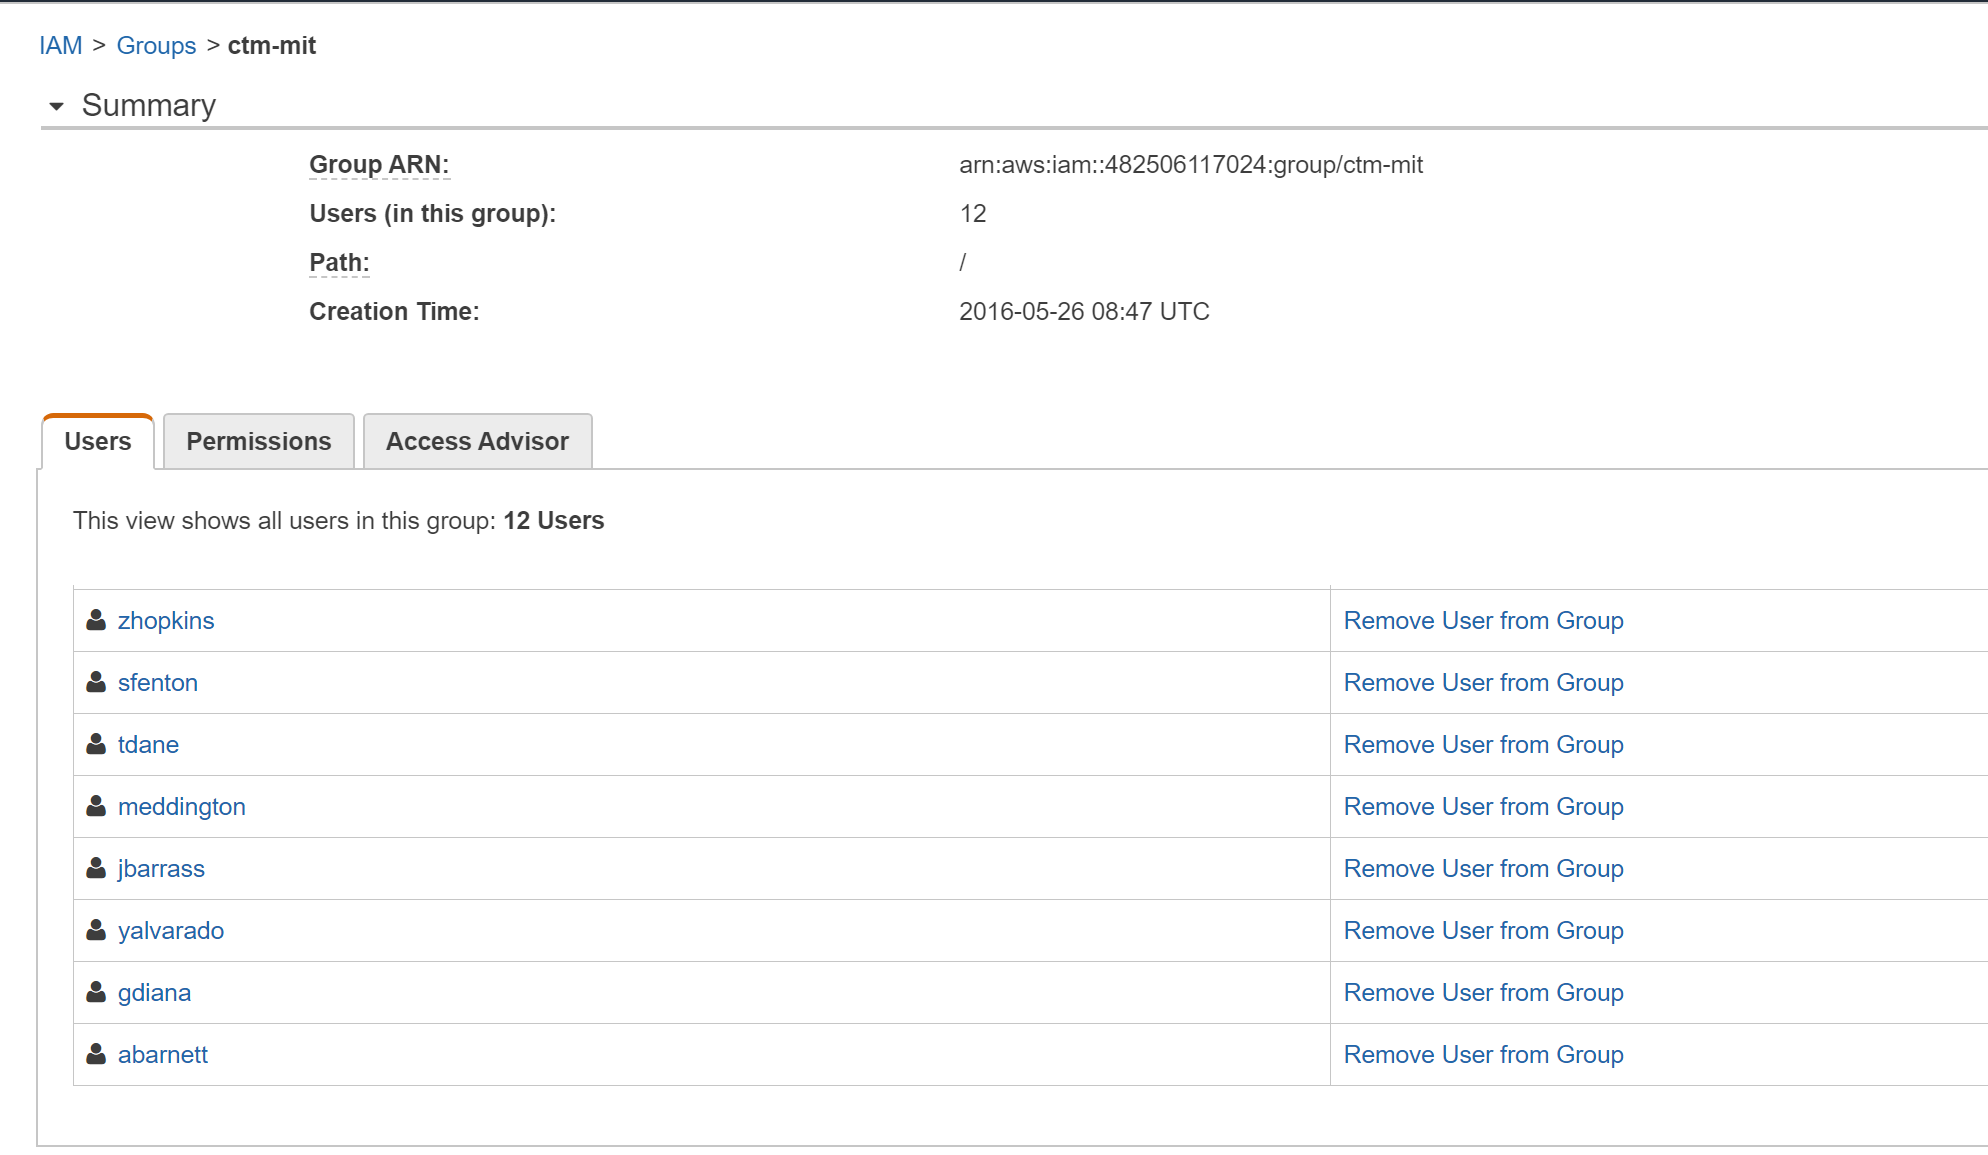Navigate to Groups breadcrumb link
1988x1155 pixels.
[x=156, y=46]
